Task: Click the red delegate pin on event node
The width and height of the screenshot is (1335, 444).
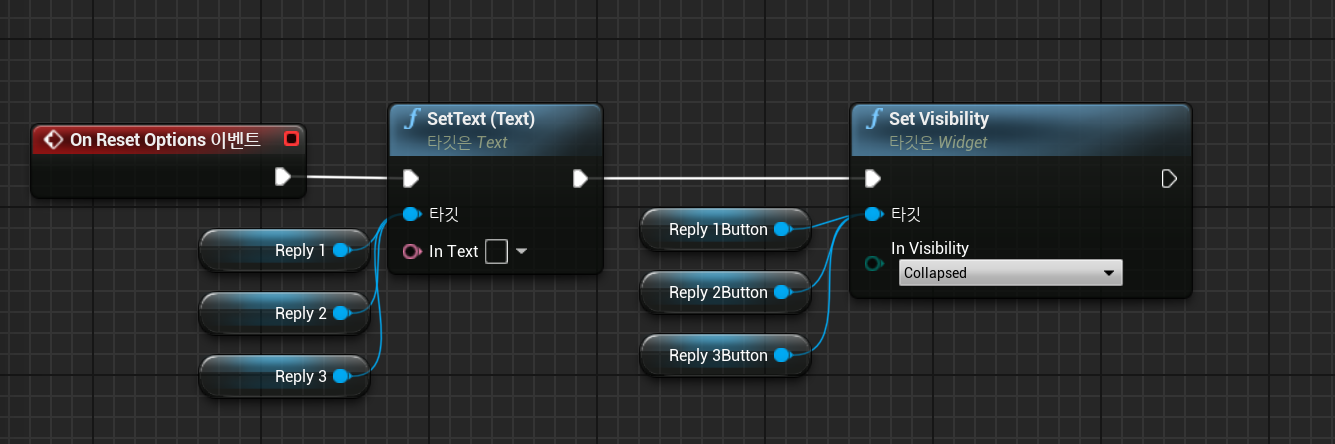Action: click(x=291, y=138)
